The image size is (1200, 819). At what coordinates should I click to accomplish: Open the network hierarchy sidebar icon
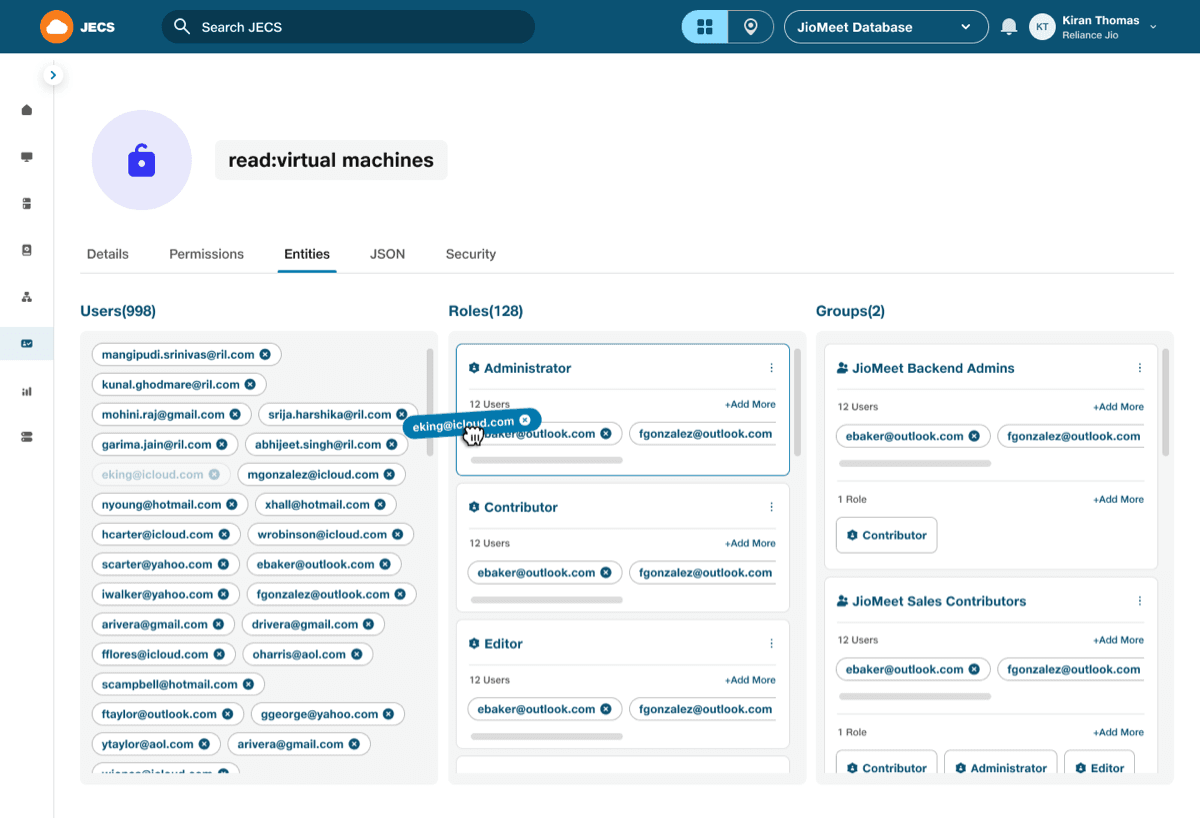click(27, 297)
